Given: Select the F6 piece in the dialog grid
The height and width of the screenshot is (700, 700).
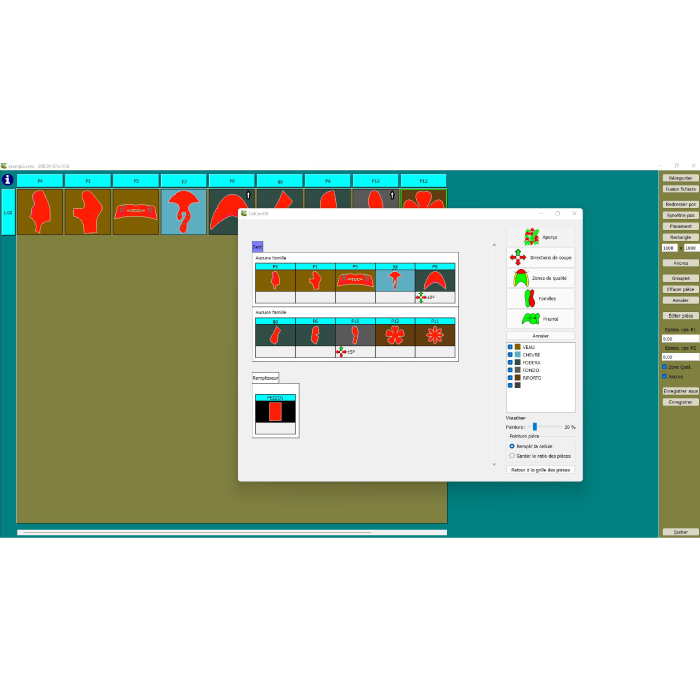Looking at the screenshot, I should (315, 335).
